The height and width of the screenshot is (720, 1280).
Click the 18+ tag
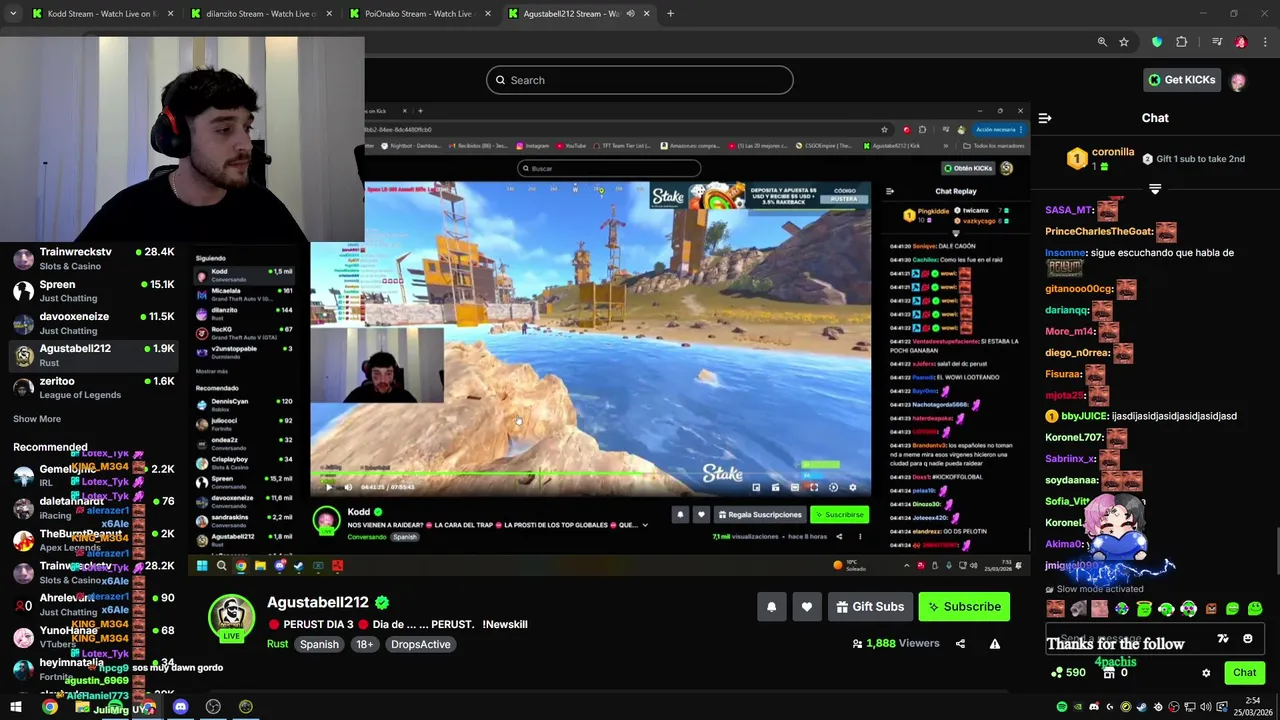(365, 644)
